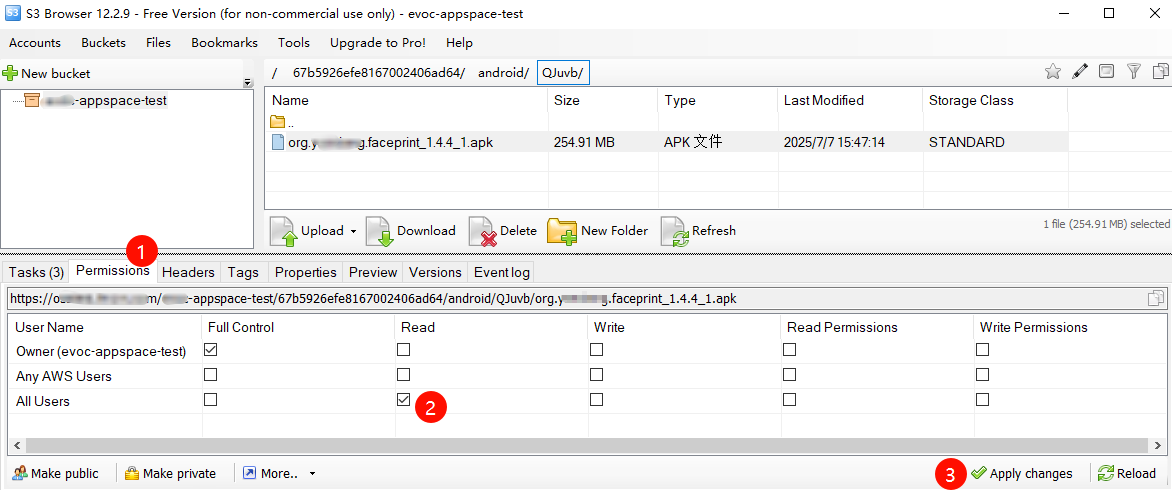
Task: Enable Write Permissions for Any AWS Users
Action: tap(982, 374)
